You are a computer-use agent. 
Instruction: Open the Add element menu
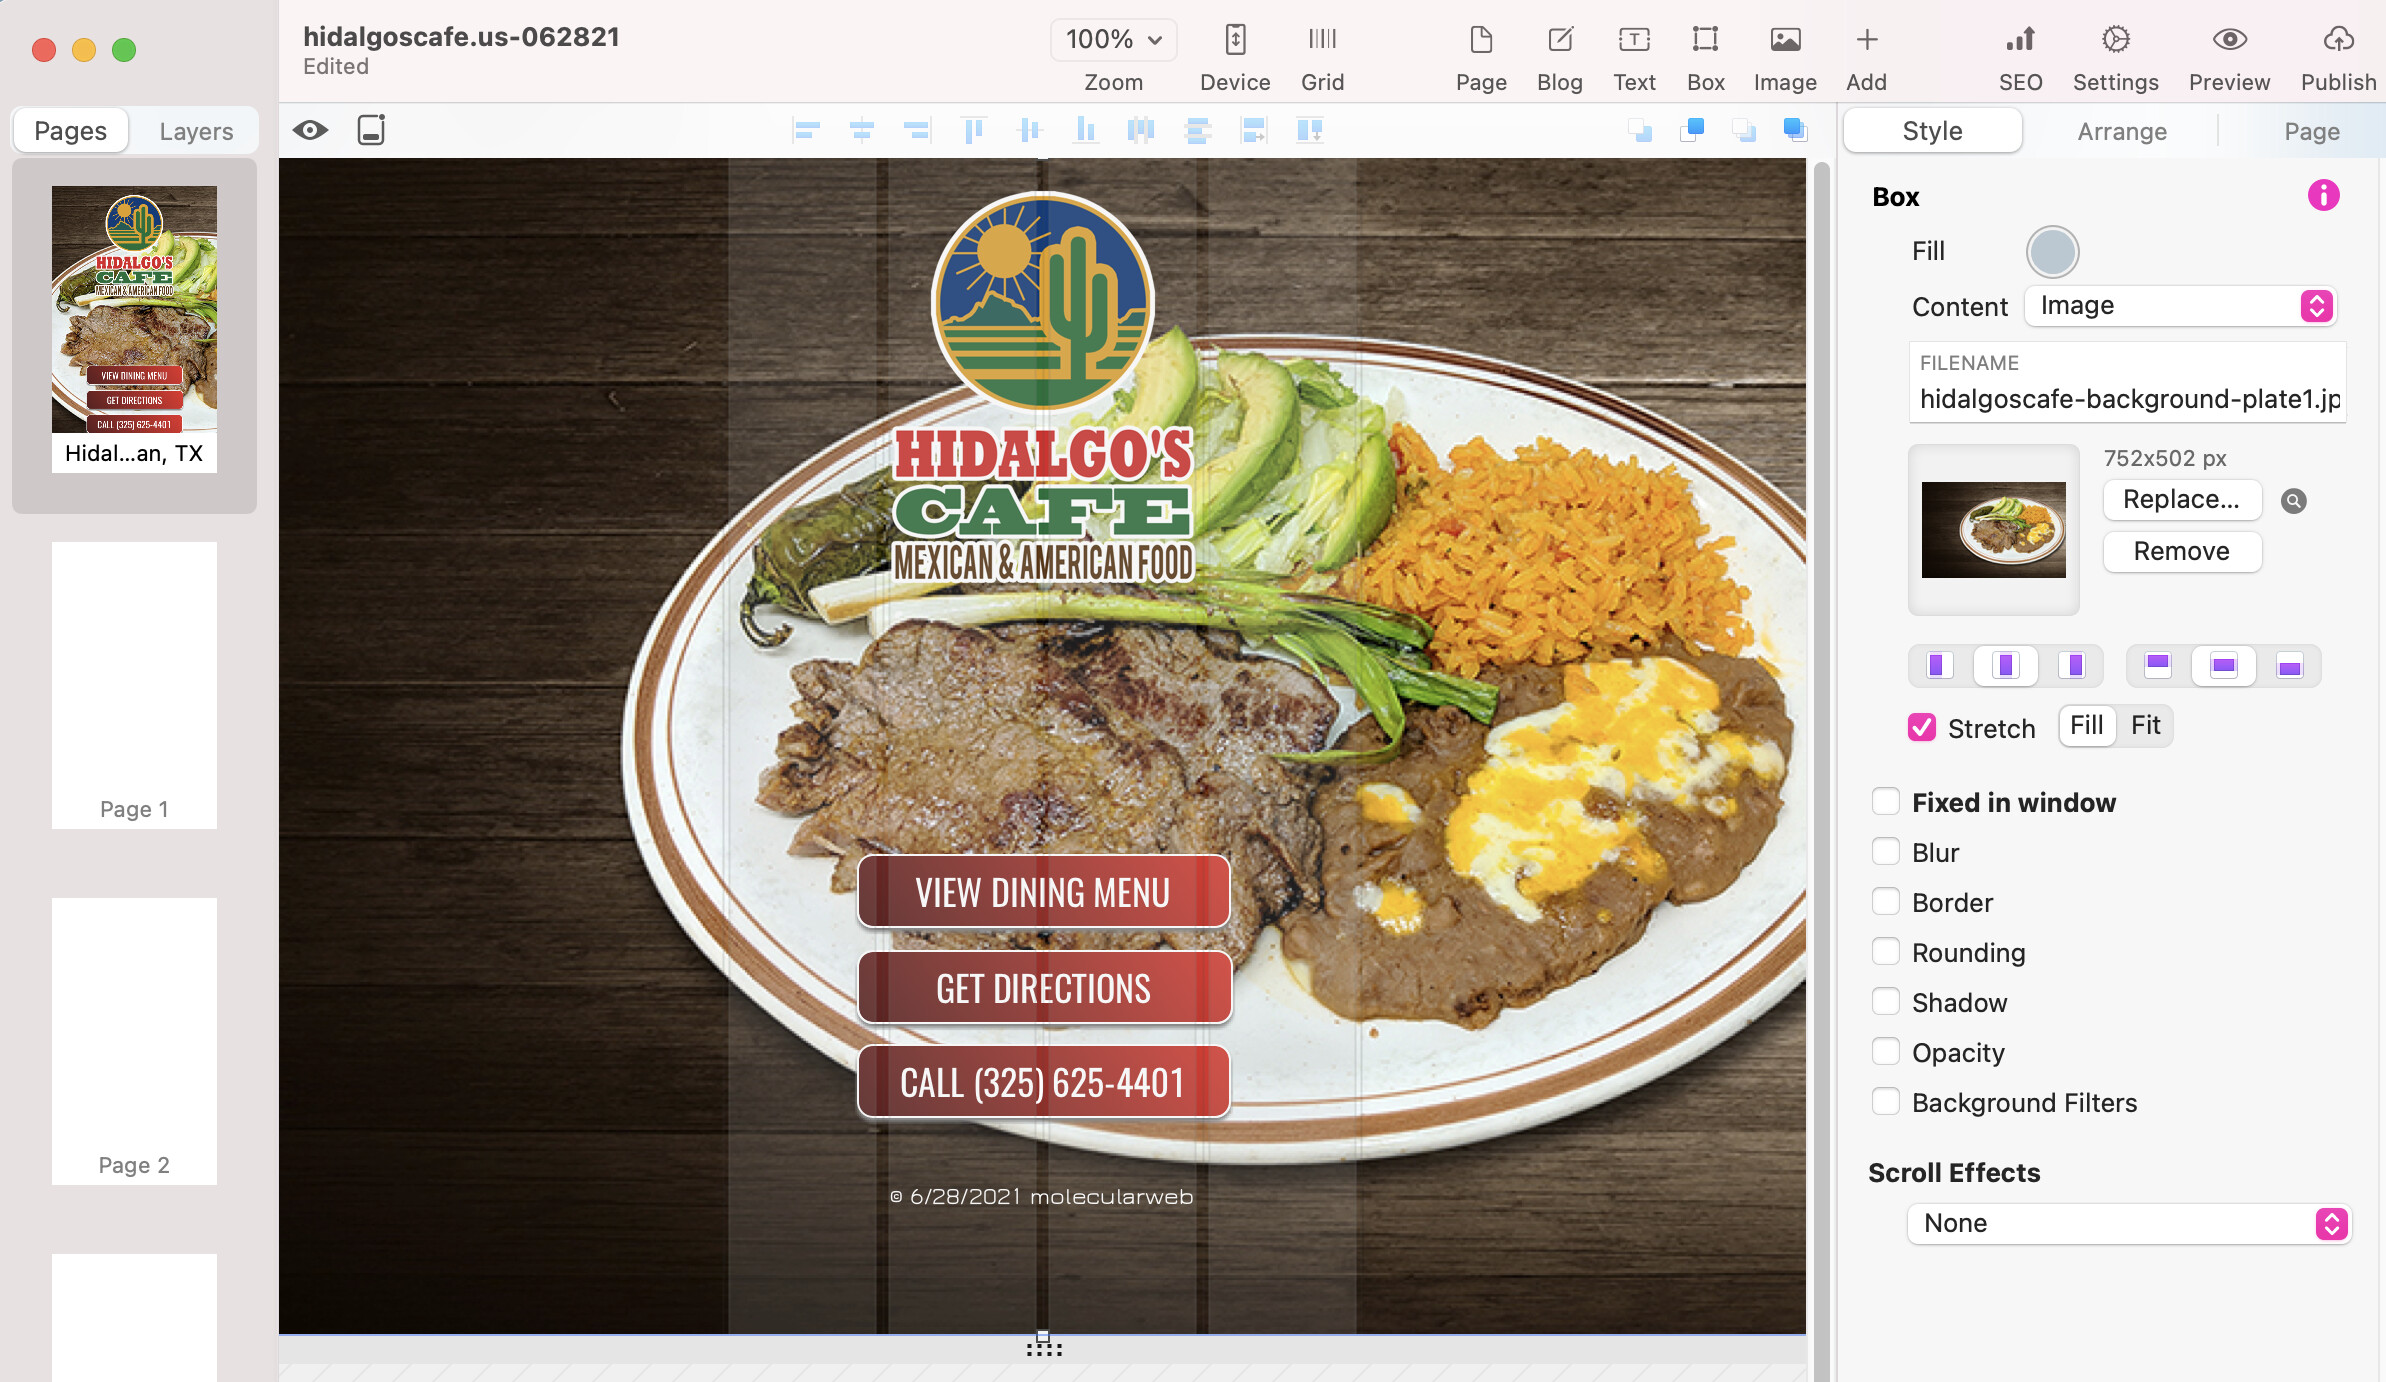[1866, 57]
